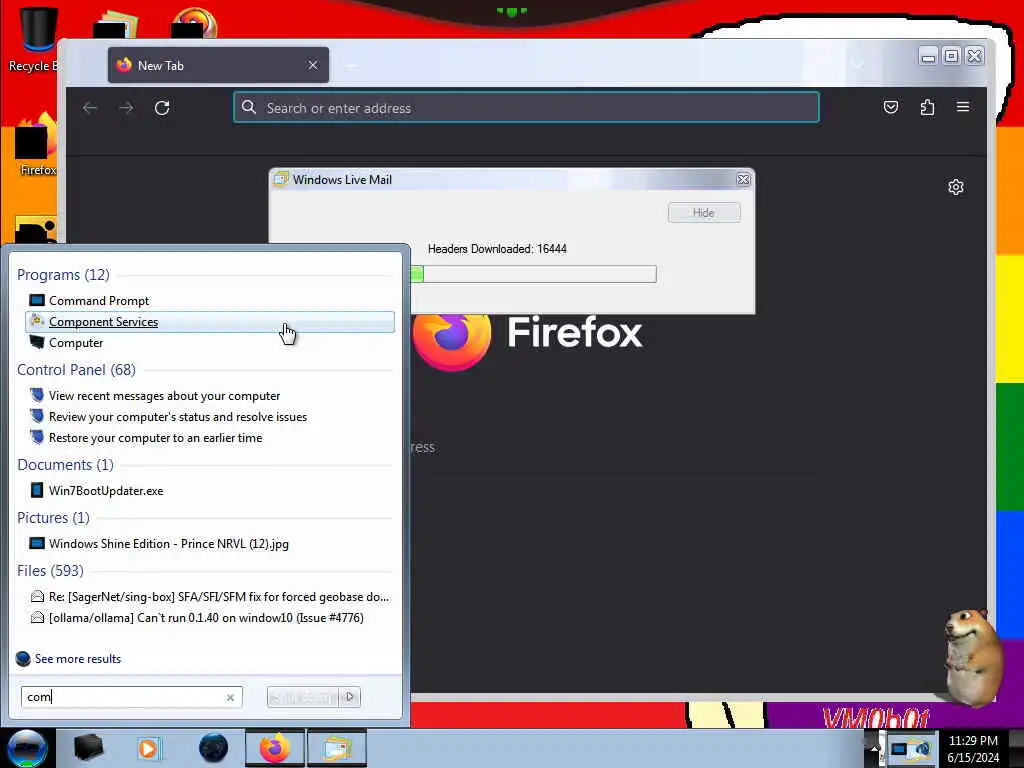
Task: Expand the Programs (12) results header
Action: (x=63, y=275)
